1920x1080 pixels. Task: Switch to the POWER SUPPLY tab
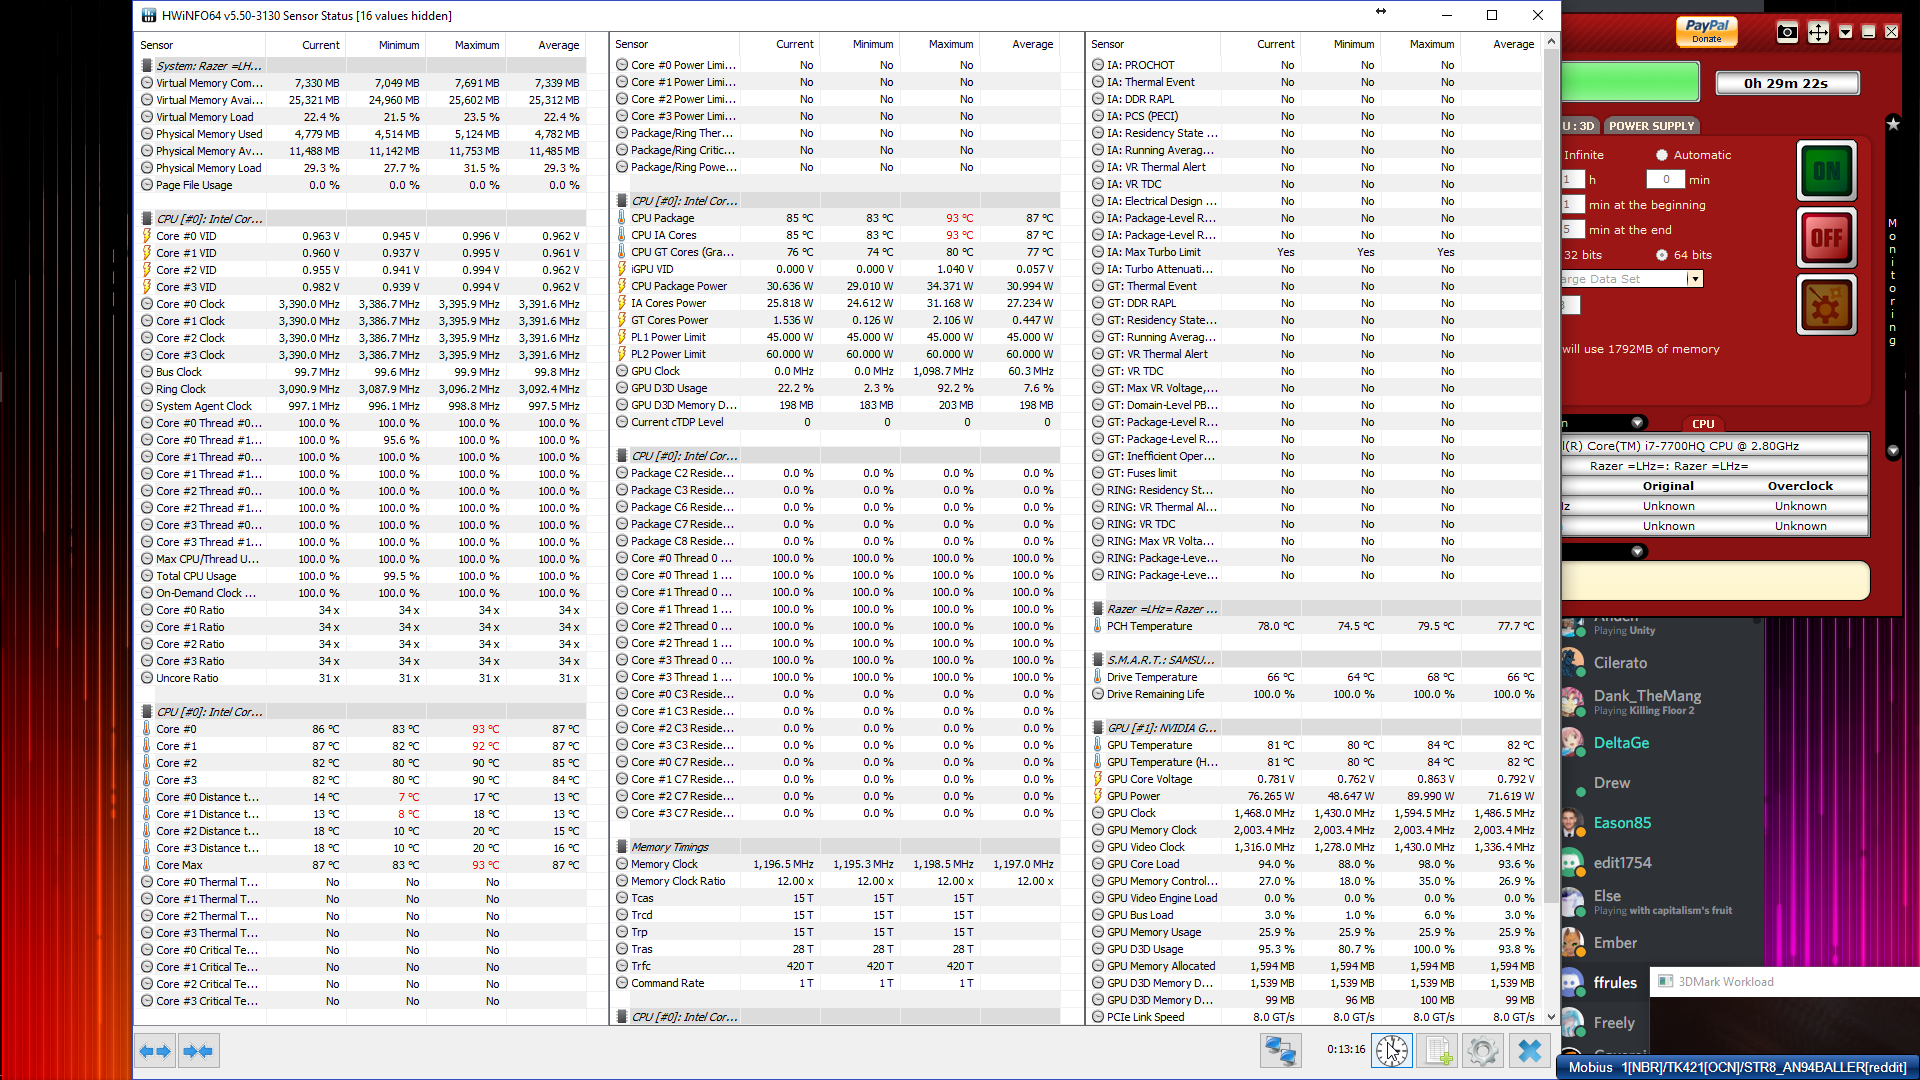(x=1651, y=126)
